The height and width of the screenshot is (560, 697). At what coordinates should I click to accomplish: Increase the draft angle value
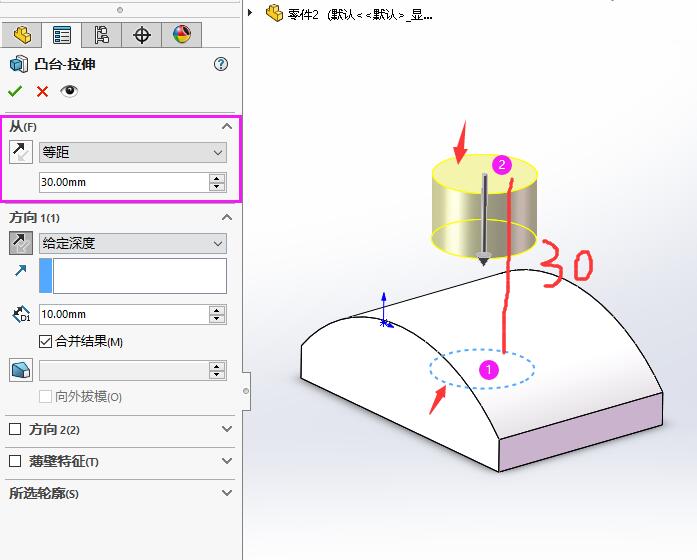(x=217, y=366)
